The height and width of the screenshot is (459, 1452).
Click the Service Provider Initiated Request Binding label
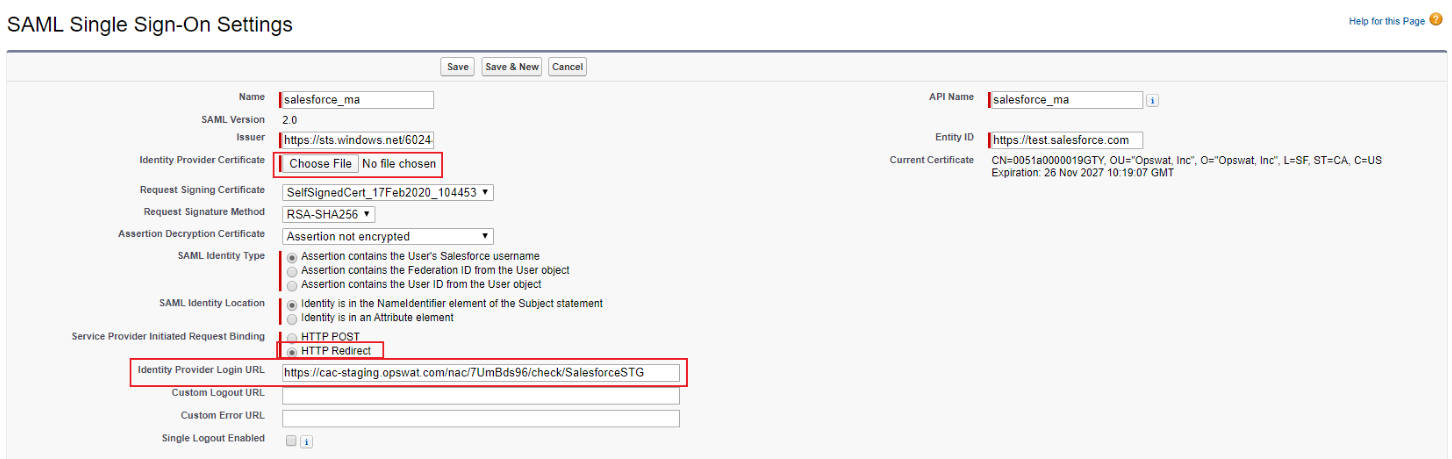168,336
